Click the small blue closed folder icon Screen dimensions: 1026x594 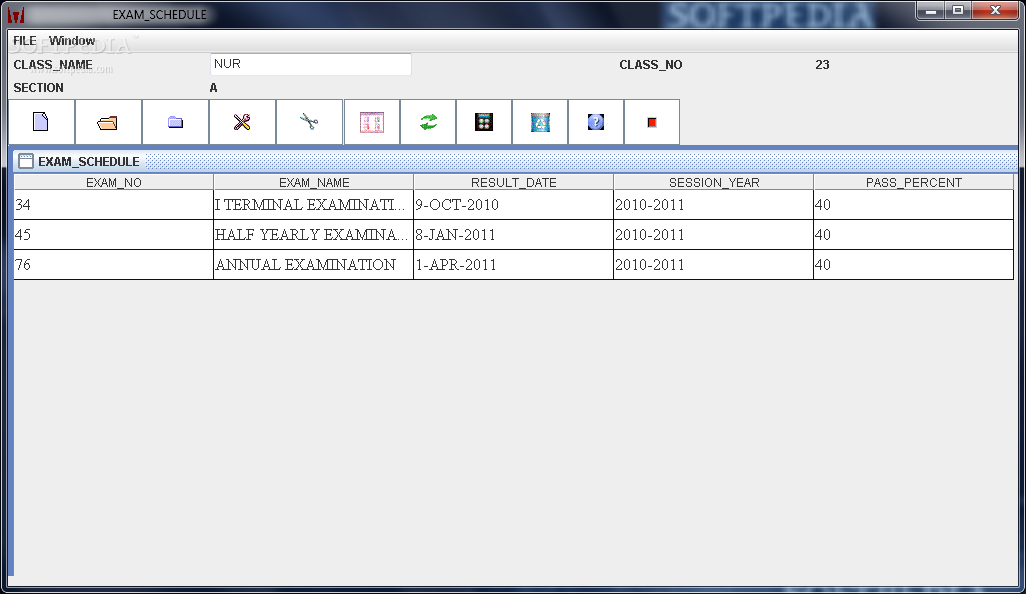(x=175, y=122)
